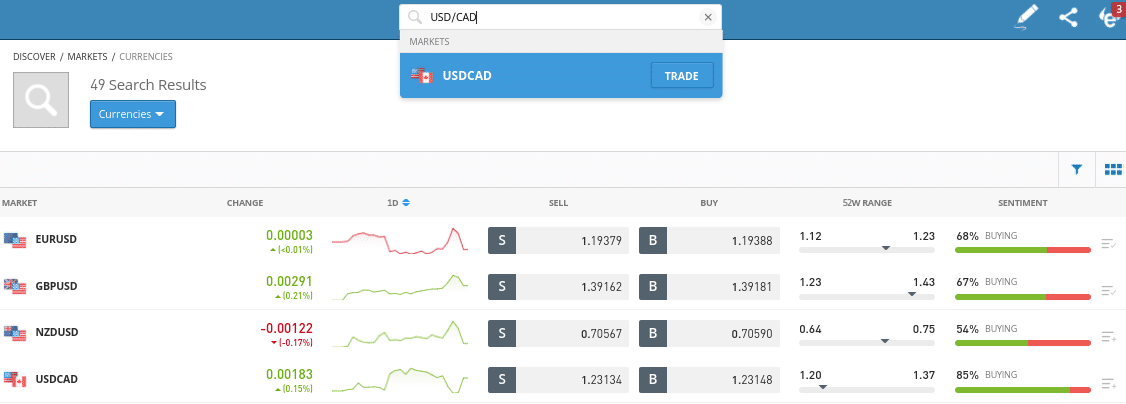Click EURUSD sell price 1.19379
Image resolution: width=1126 pixels, height=404 pixels.
[601, 240]
